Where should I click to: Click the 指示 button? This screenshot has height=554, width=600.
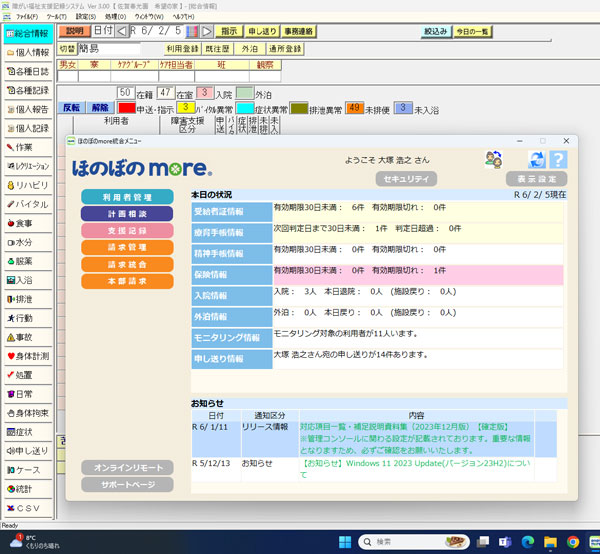point(229,31)
